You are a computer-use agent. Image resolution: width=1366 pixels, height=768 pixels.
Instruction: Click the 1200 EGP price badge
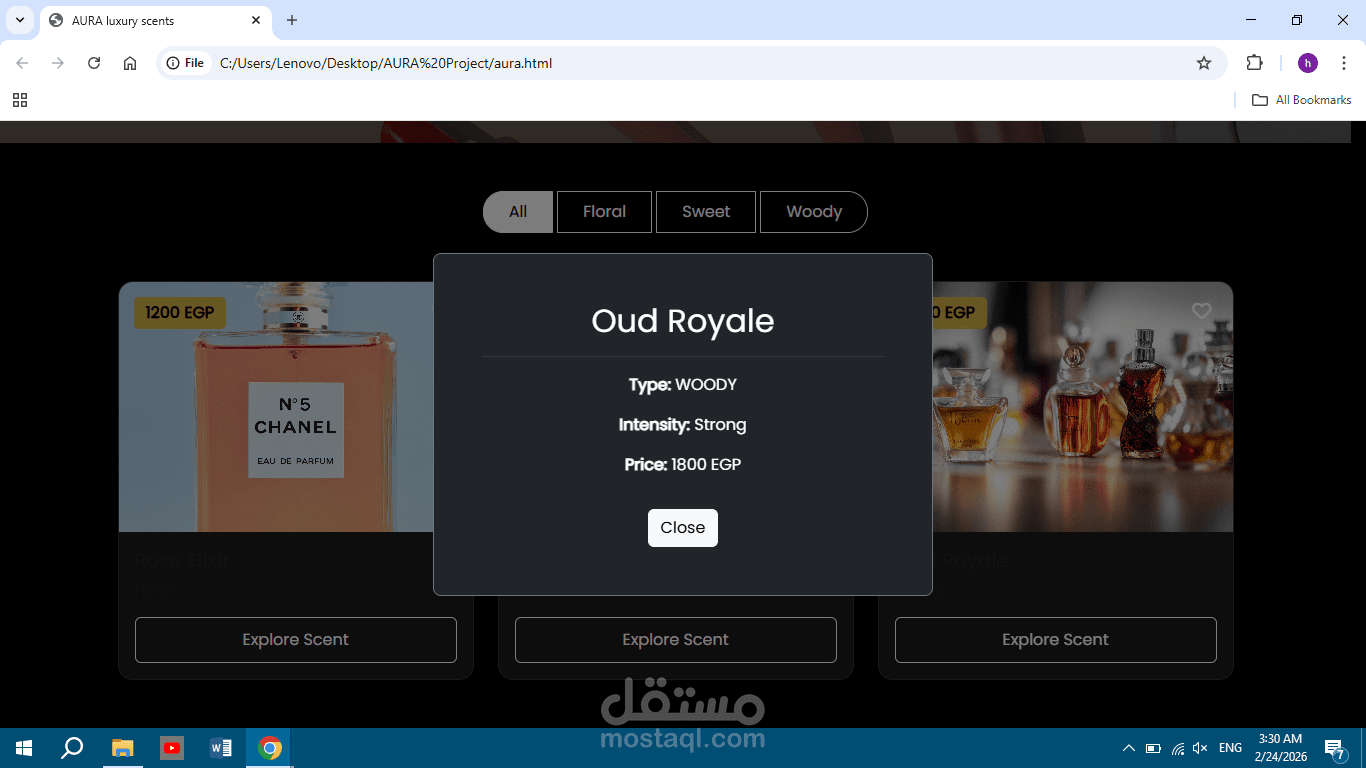pos(180,313)
